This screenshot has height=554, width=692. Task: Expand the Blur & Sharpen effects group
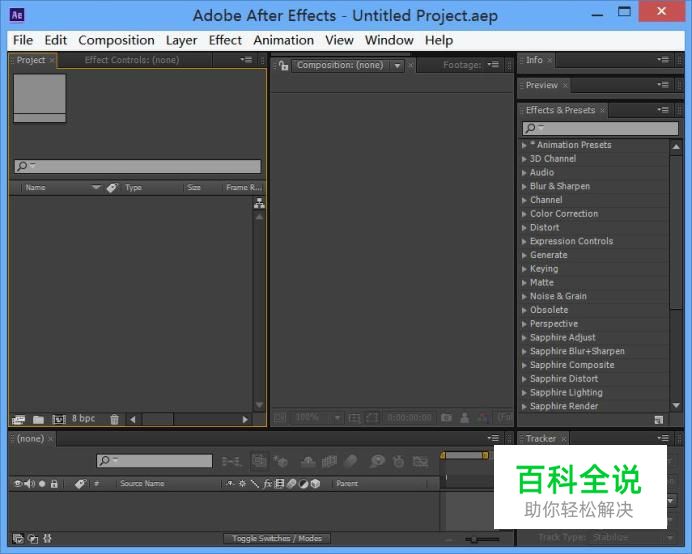click(524, 186)
